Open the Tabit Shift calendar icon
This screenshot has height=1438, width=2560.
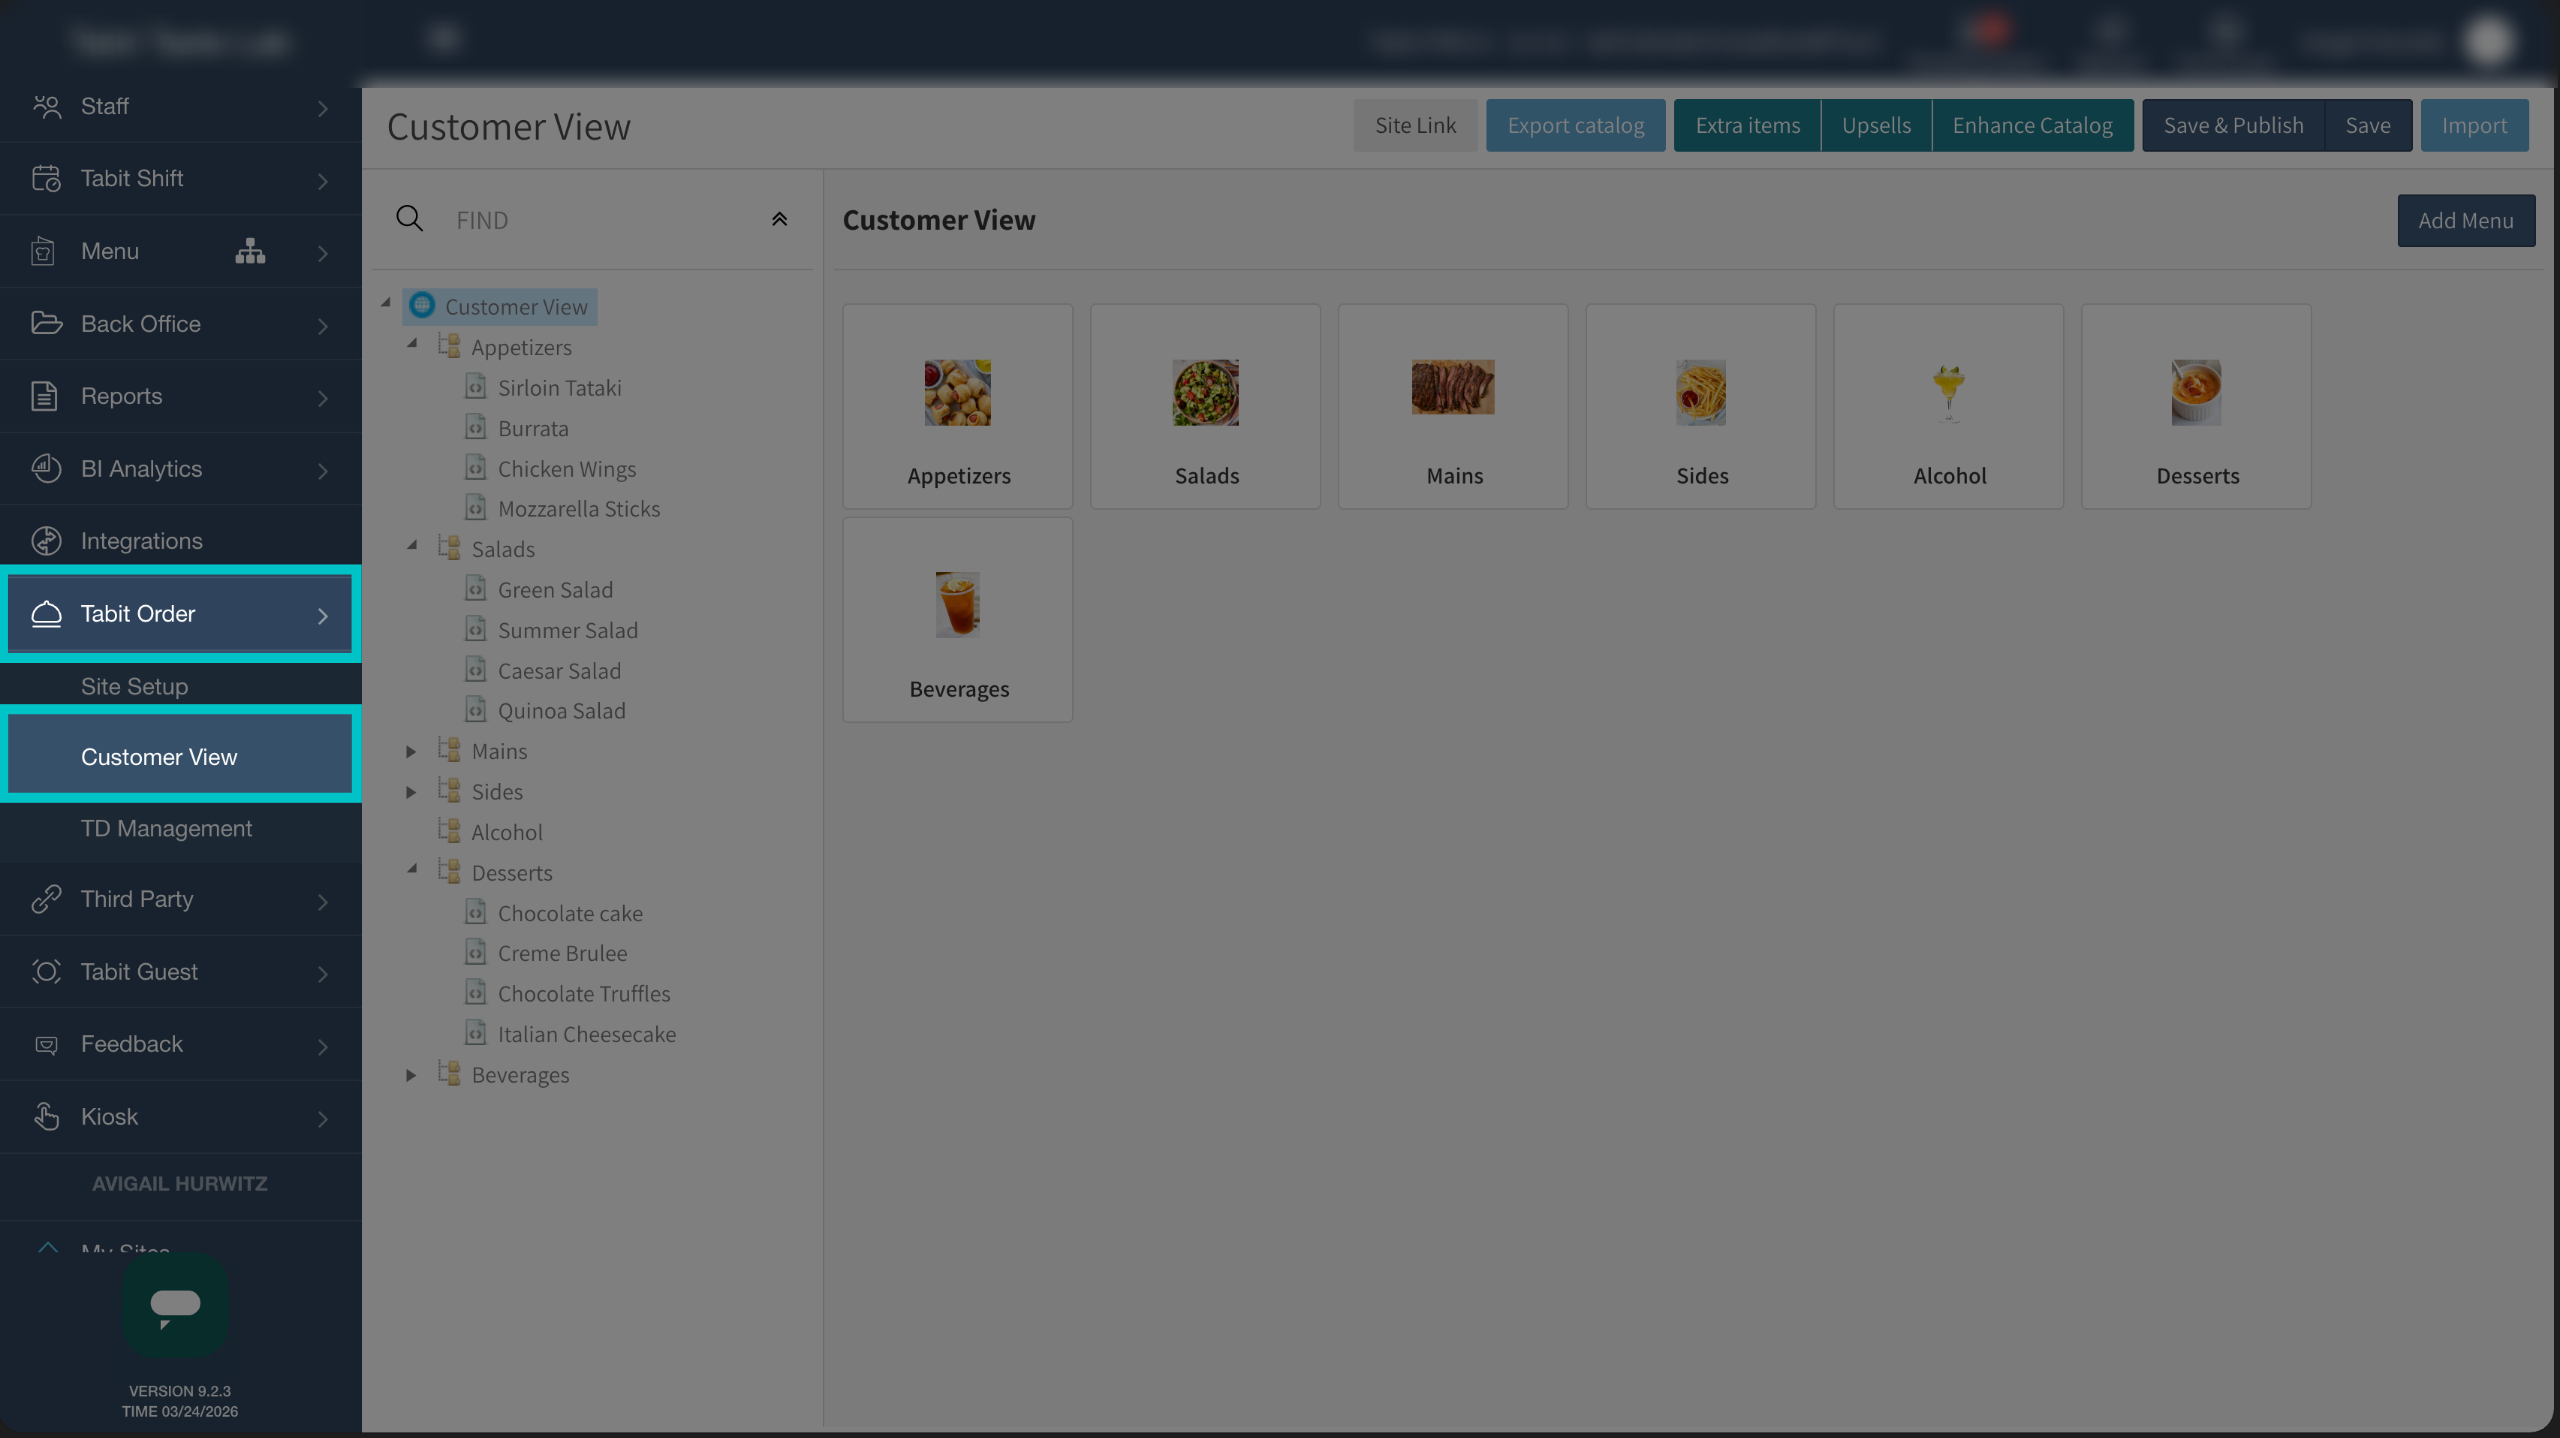[x=46, y=178]
